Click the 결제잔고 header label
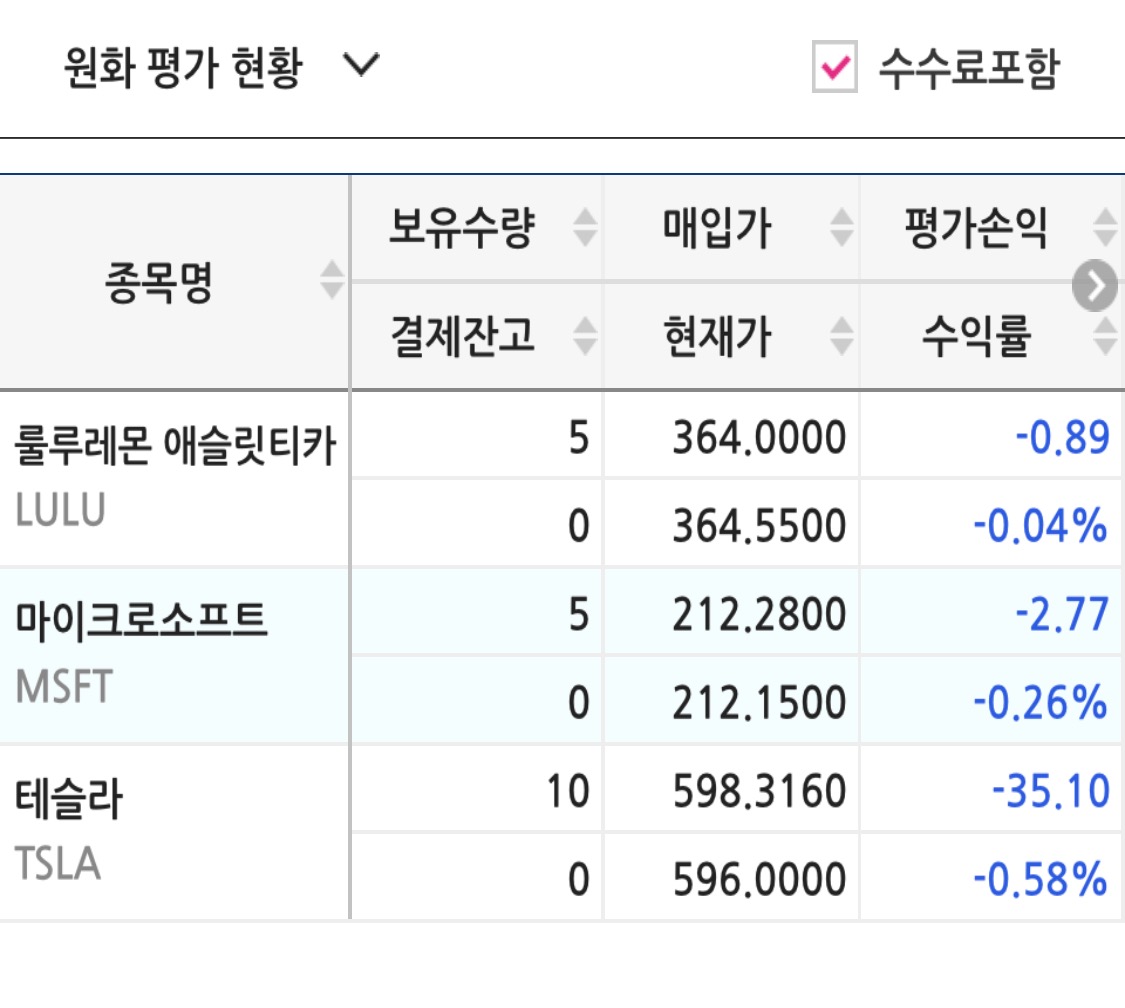 (x=463, y=336)
